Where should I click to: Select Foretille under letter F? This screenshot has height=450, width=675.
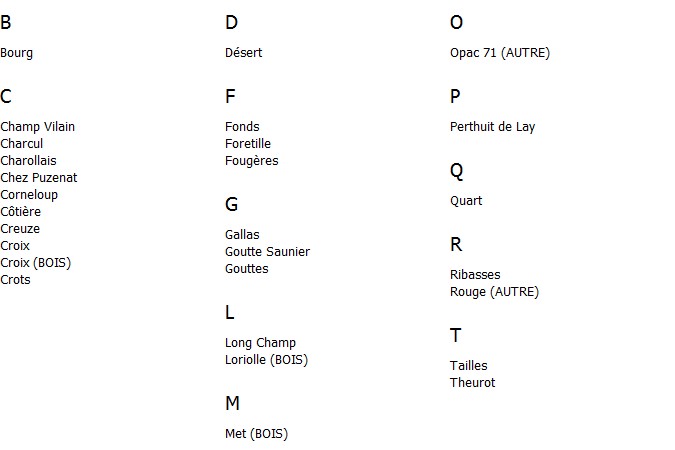(248, 143)
